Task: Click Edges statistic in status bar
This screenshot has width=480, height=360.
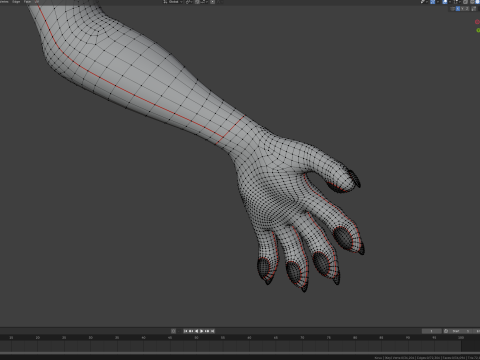Action: click(428, 358)
